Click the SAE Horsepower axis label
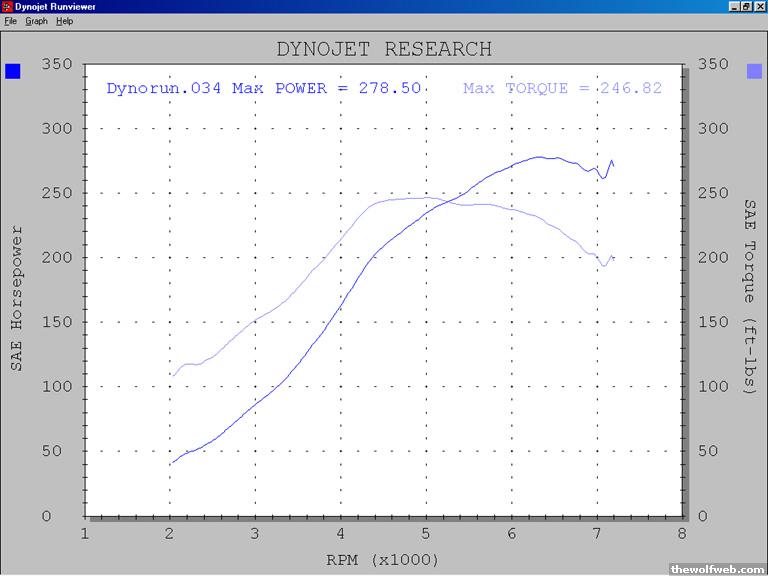Viewport: 768px width, 576px height. tap(17, 298)
